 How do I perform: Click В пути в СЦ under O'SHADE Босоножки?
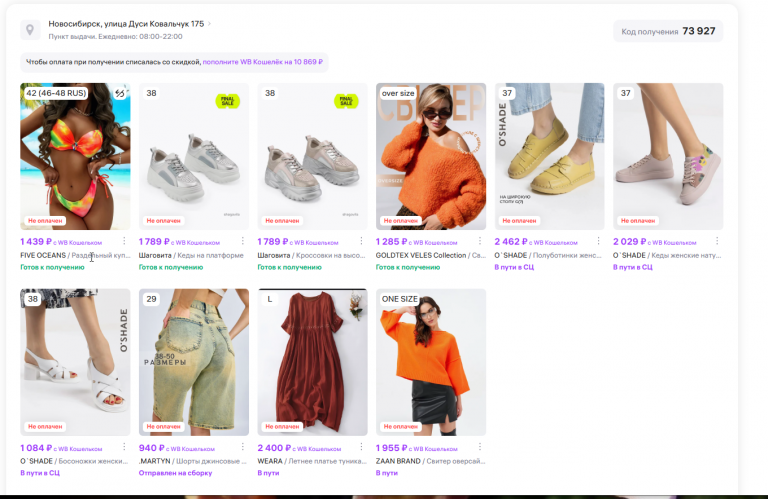[40, 473]
